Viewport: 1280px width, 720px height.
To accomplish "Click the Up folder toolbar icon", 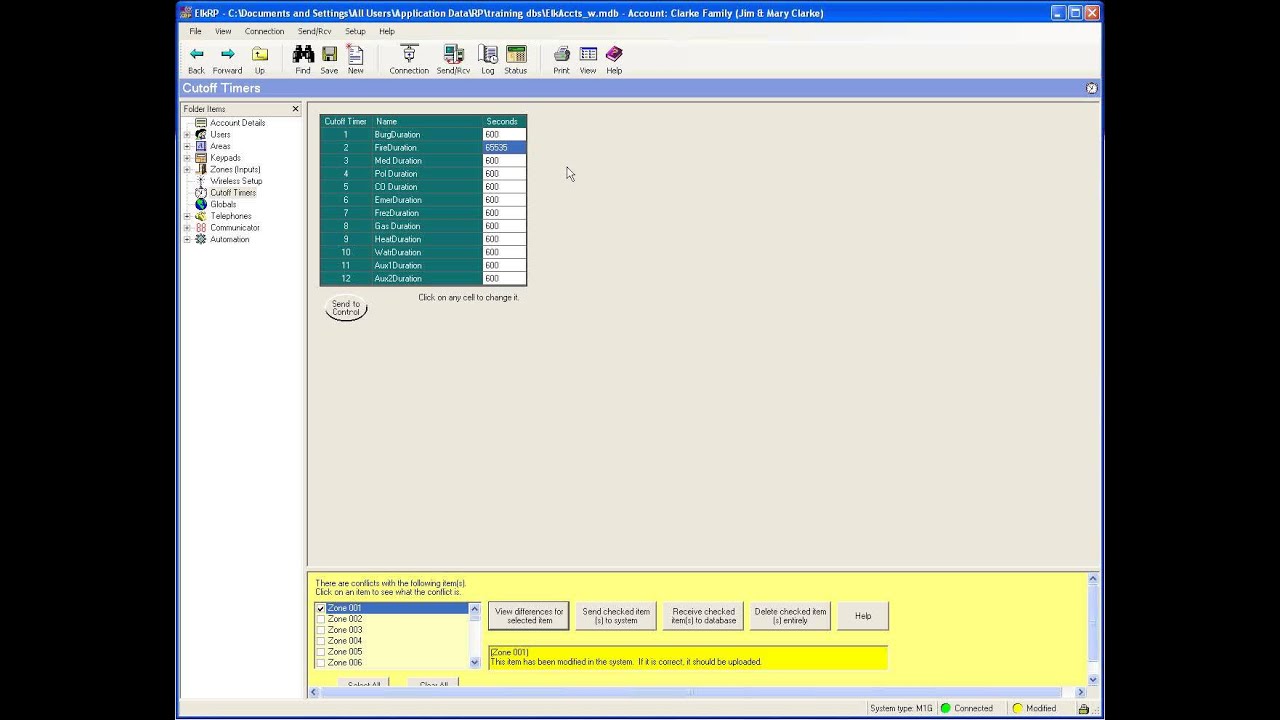I will coord(259,60).
